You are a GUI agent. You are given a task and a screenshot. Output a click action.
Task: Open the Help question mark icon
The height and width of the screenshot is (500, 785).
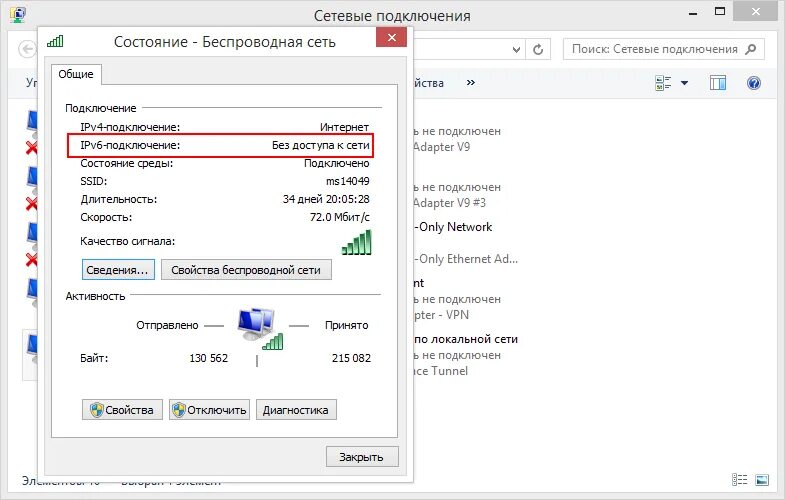pos(754,83)
